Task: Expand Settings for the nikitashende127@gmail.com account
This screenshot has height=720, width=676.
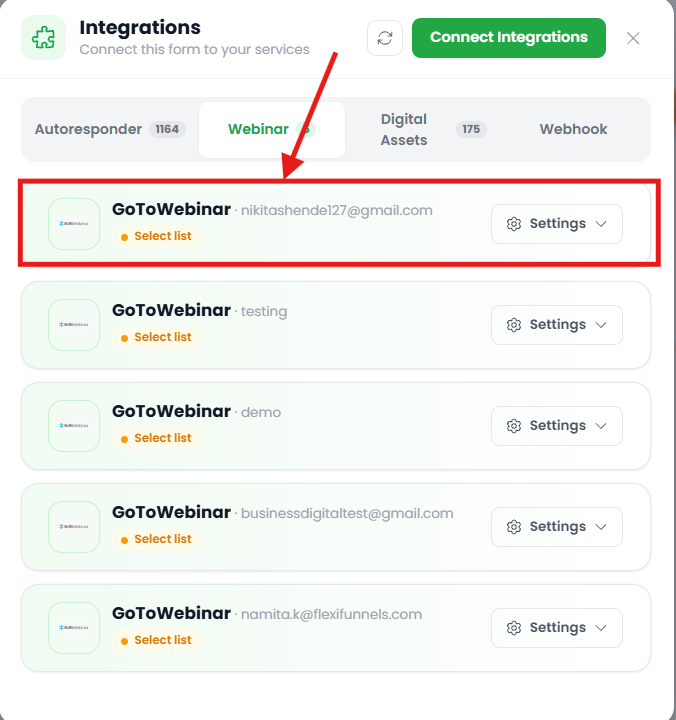Action: (557, 224)
